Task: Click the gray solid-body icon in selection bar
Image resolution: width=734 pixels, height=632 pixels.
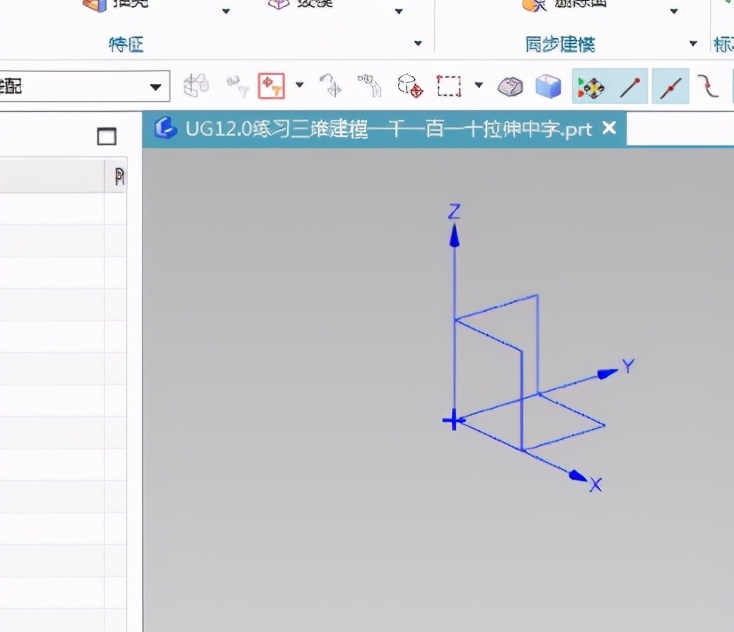Action: coord(510,87)
